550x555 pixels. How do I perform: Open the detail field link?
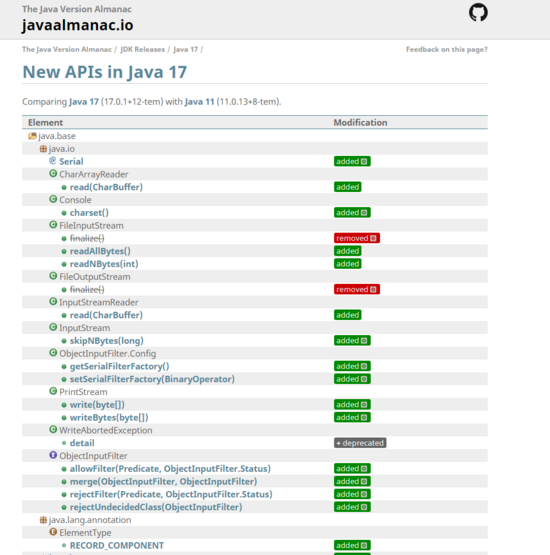(x=82, y=443)
